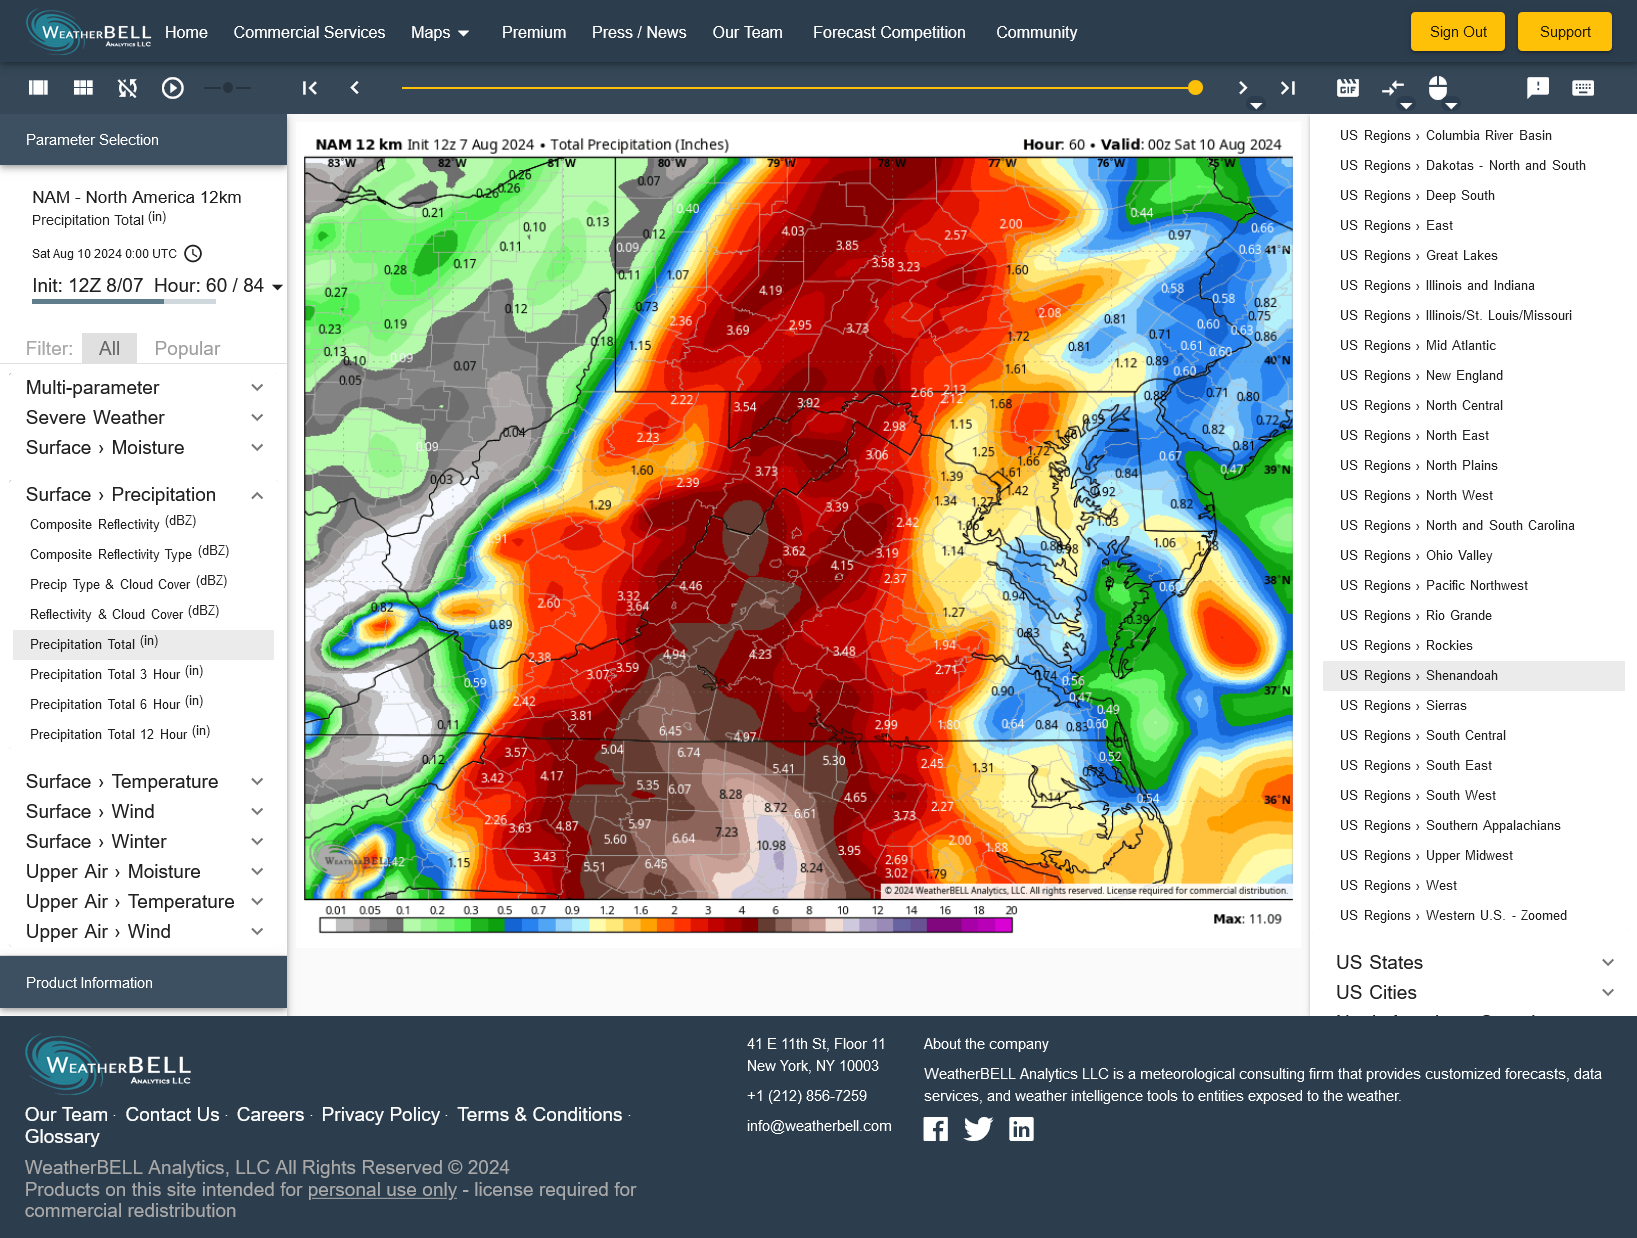
Task: Open the Home menu item
Action: click(186, 32)
